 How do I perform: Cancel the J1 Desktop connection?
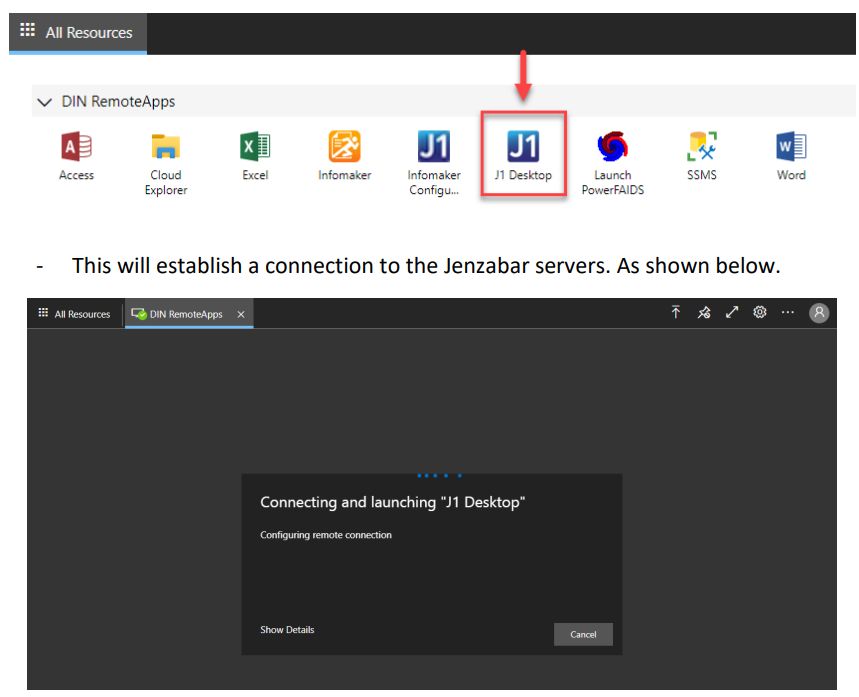(583, 634)
